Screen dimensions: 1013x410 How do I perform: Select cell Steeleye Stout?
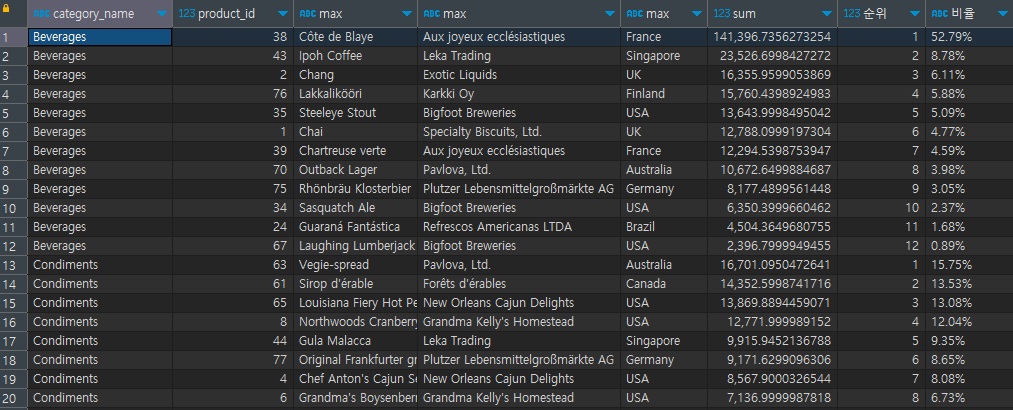coord(355,113)
